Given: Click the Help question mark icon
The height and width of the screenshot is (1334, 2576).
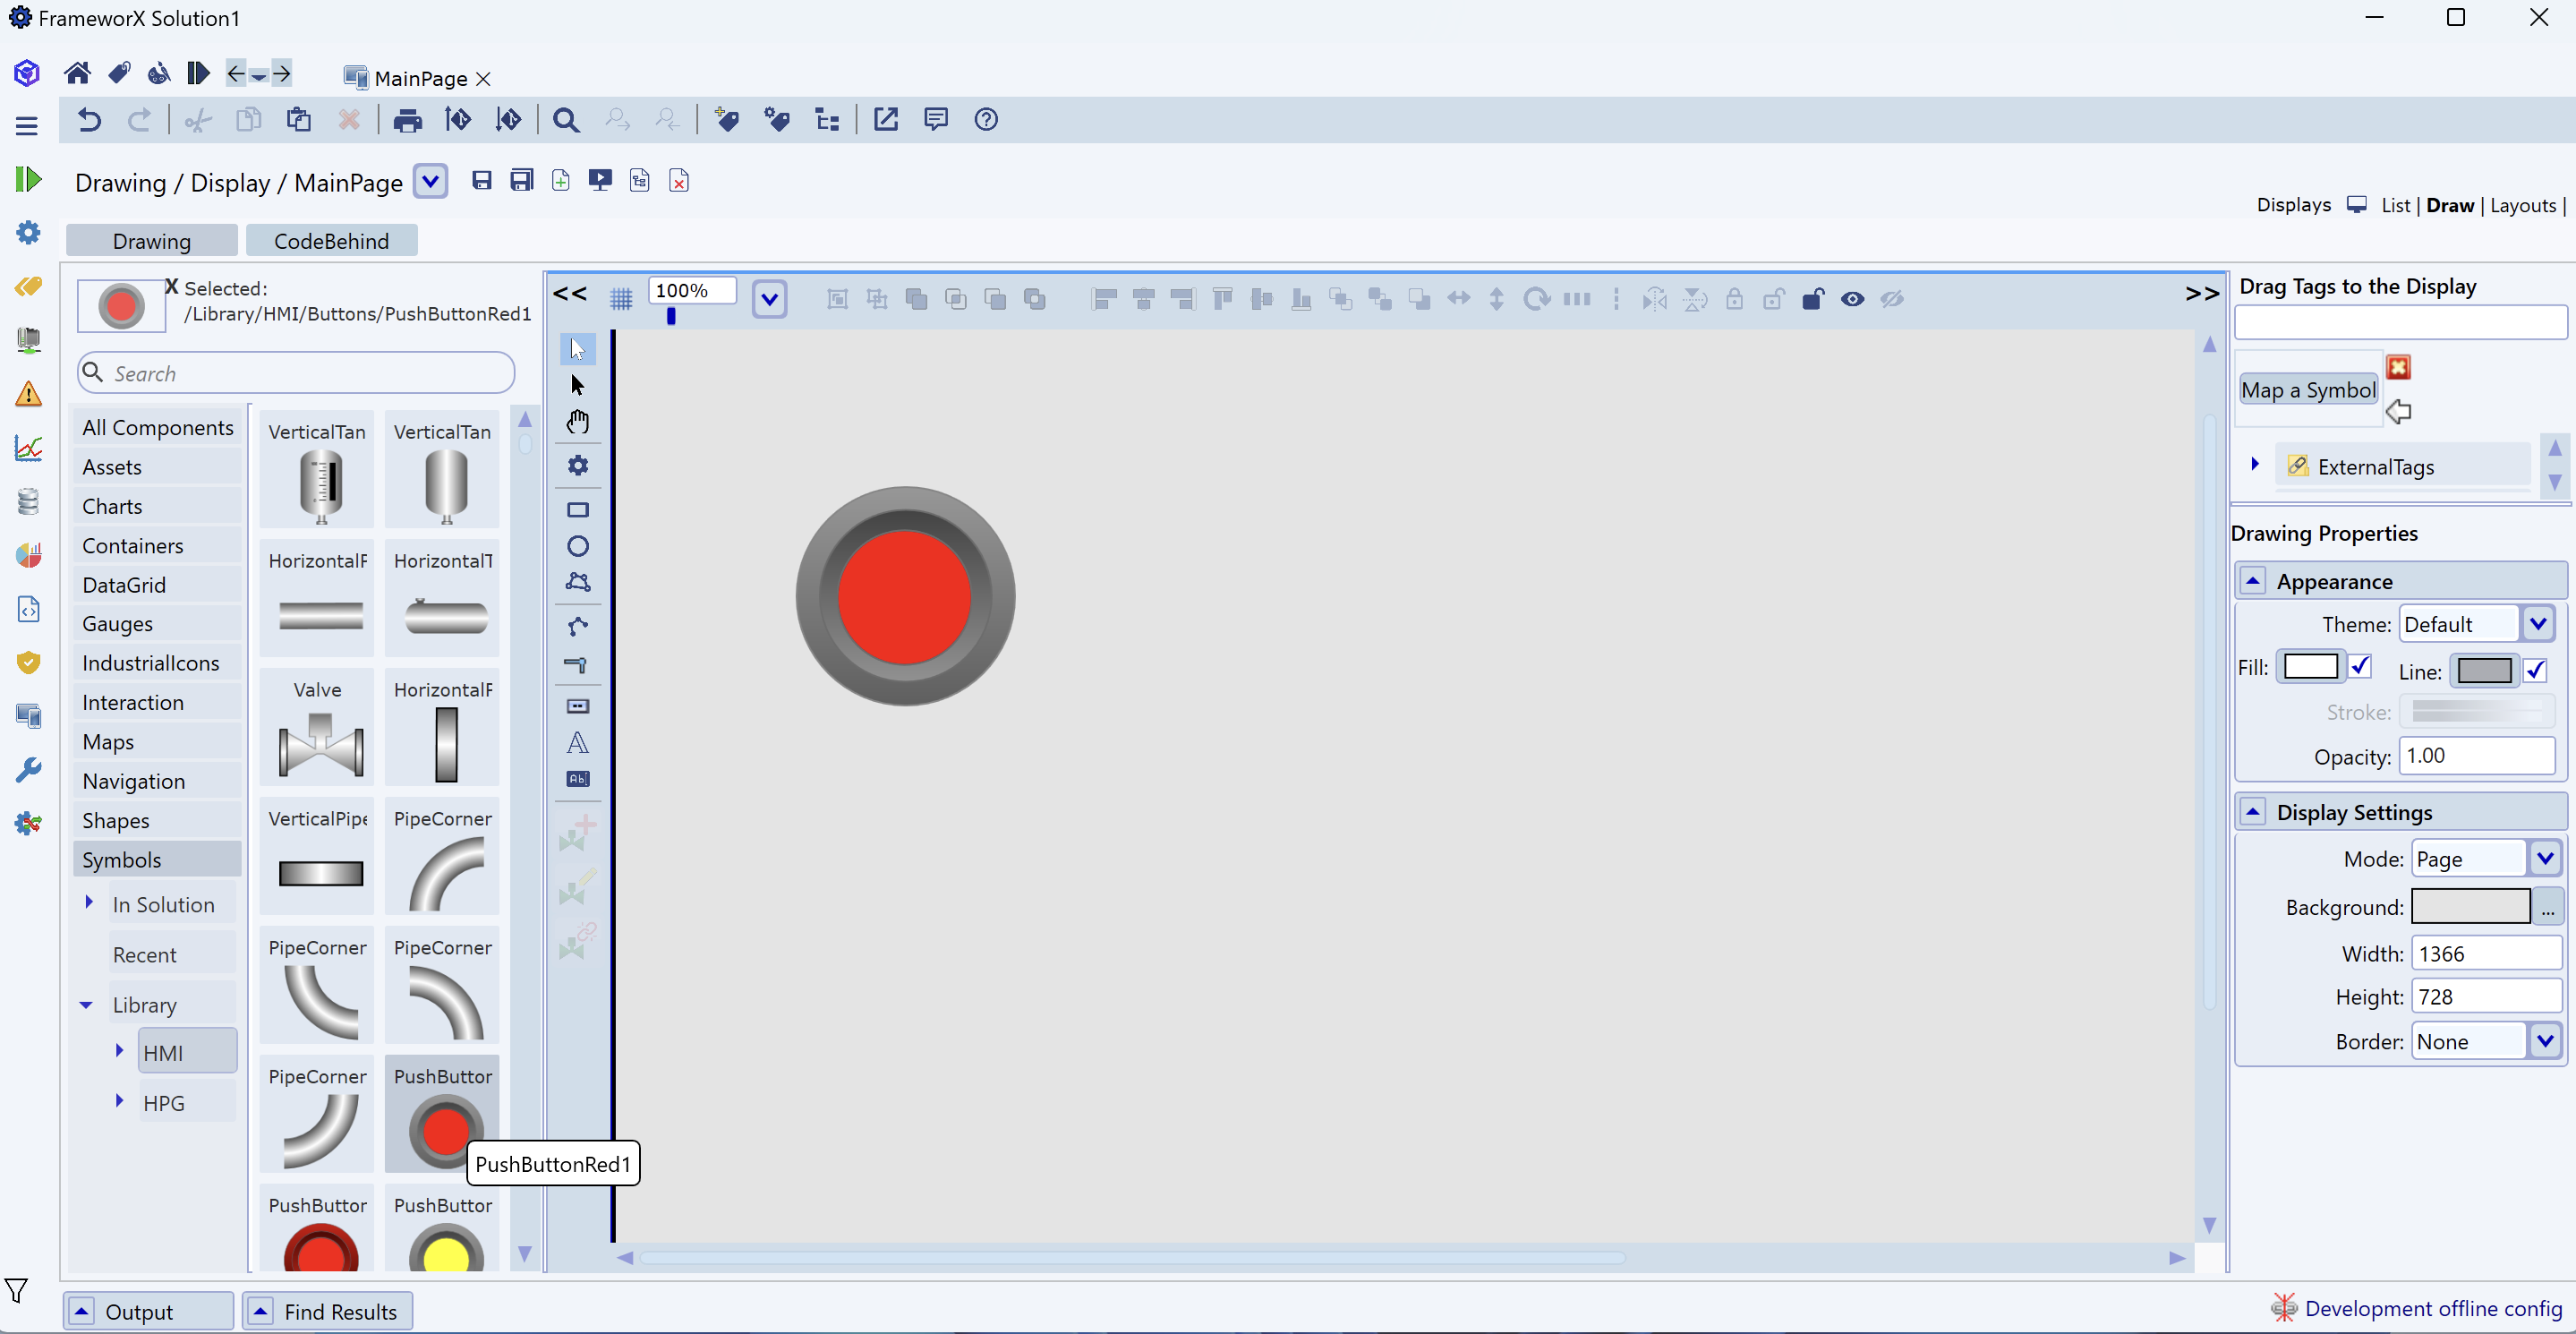Looking at the screenshot, I should tap(986, 120).
